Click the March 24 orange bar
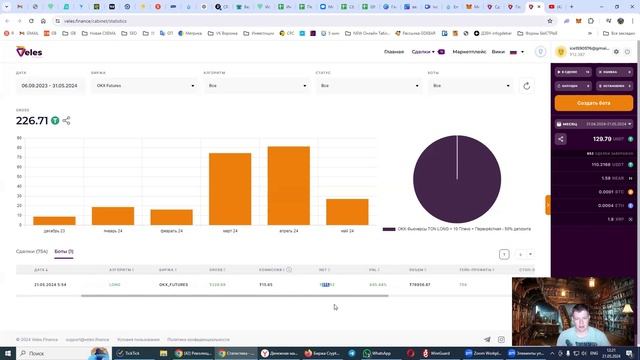This screenshot has width=640, height=360. [x=230, y=189]
